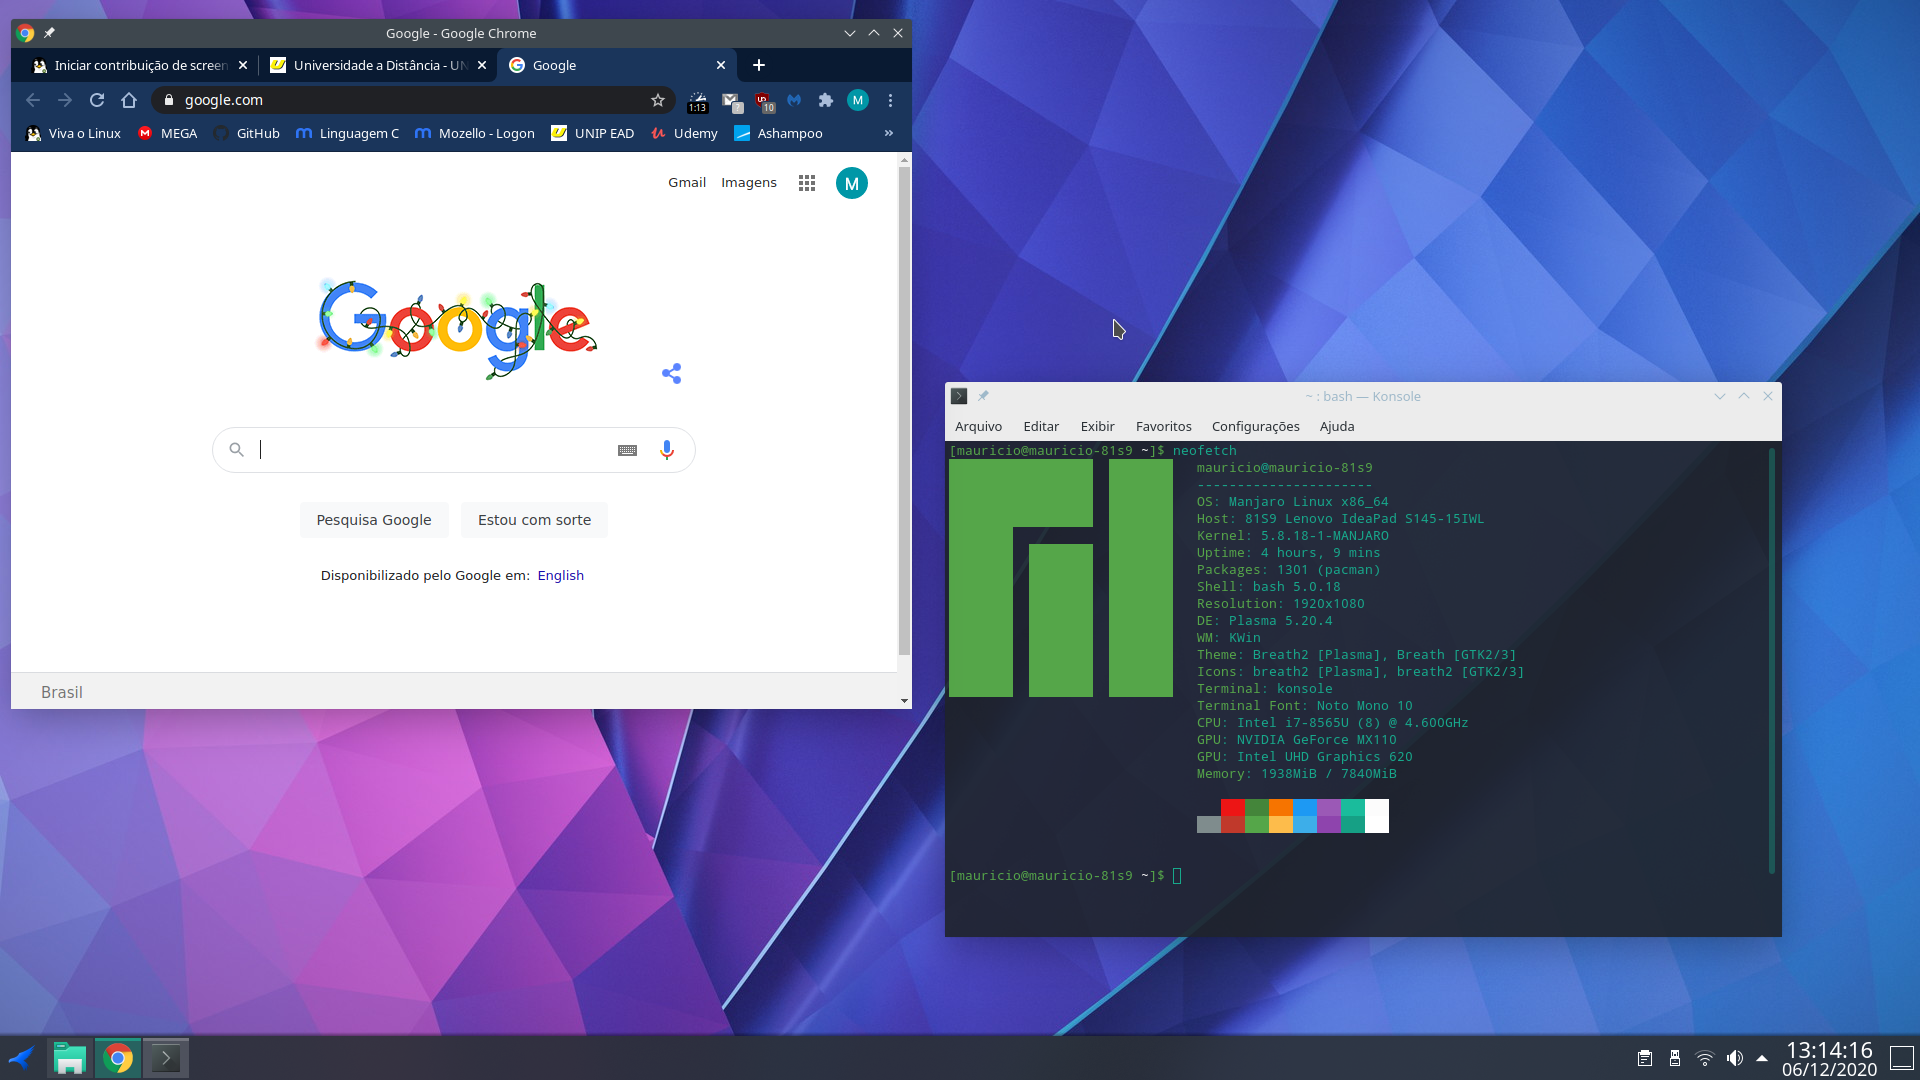Show hidden system tray icons
1920x1080 pixels.
tap(1762, 1058)
